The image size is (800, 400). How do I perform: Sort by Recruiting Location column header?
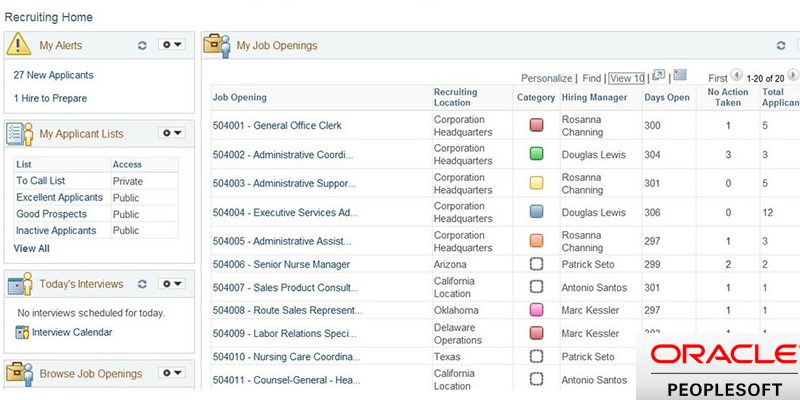tap(456, 97)
